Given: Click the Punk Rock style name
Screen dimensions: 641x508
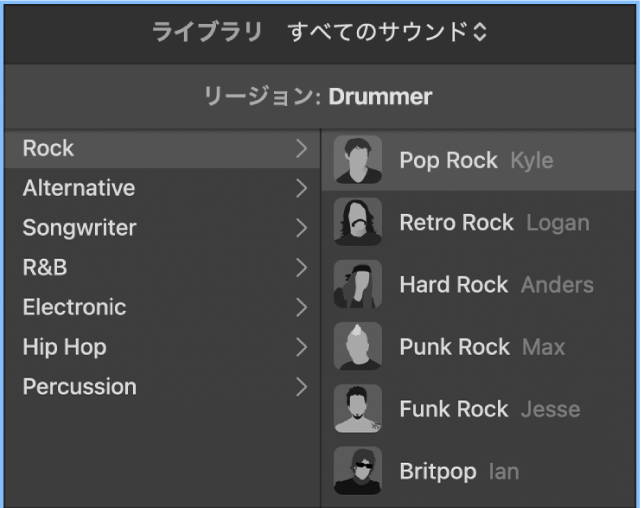Looking at the screenshot, I should (x=455, y=347).
